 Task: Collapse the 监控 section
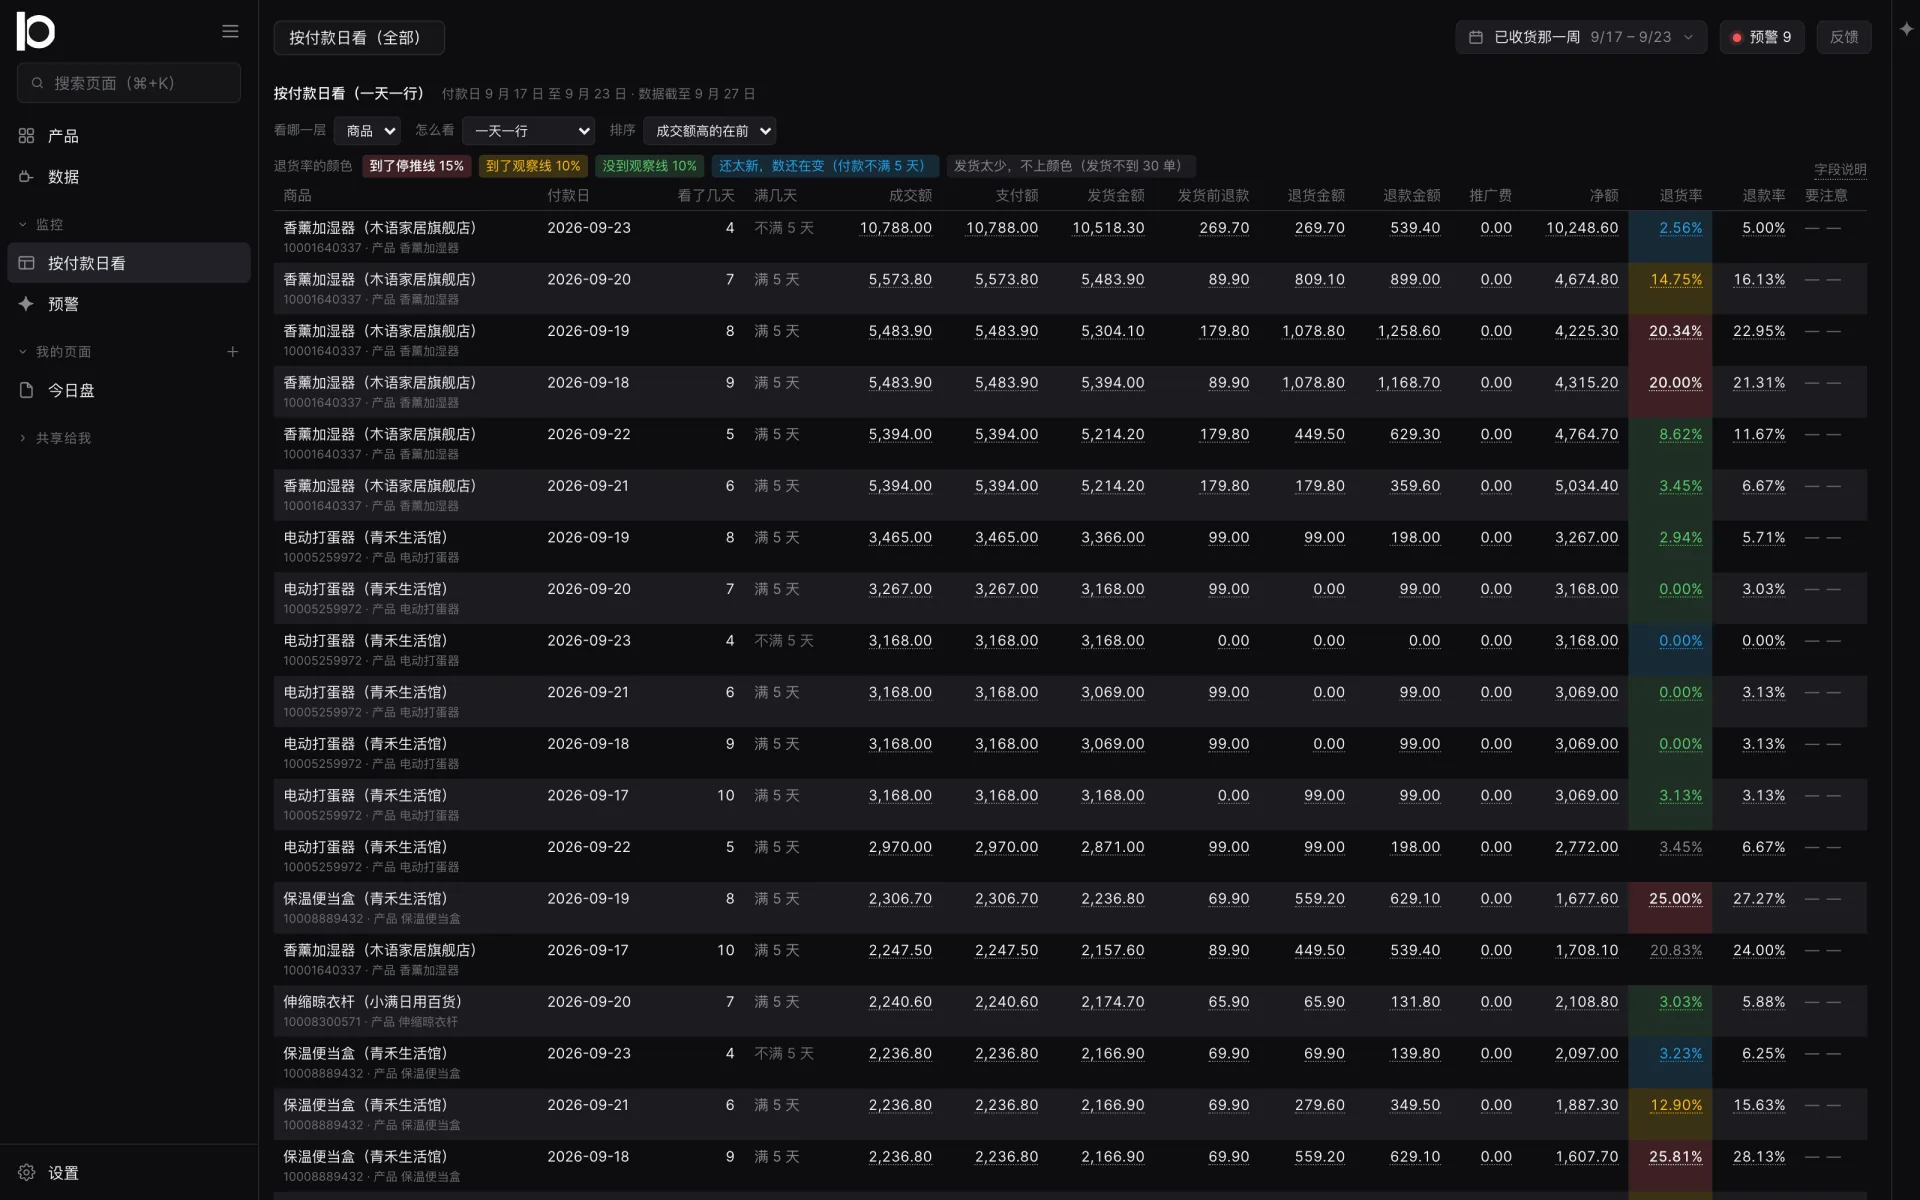tap(23, 225)
